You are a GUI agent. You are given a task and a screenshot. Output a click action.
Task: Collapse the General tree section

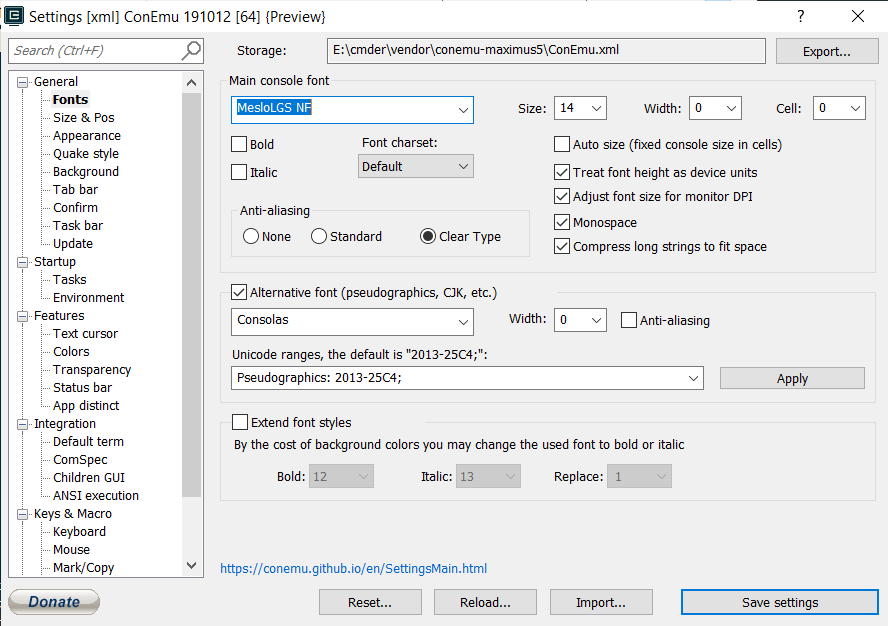coord(21,81)
